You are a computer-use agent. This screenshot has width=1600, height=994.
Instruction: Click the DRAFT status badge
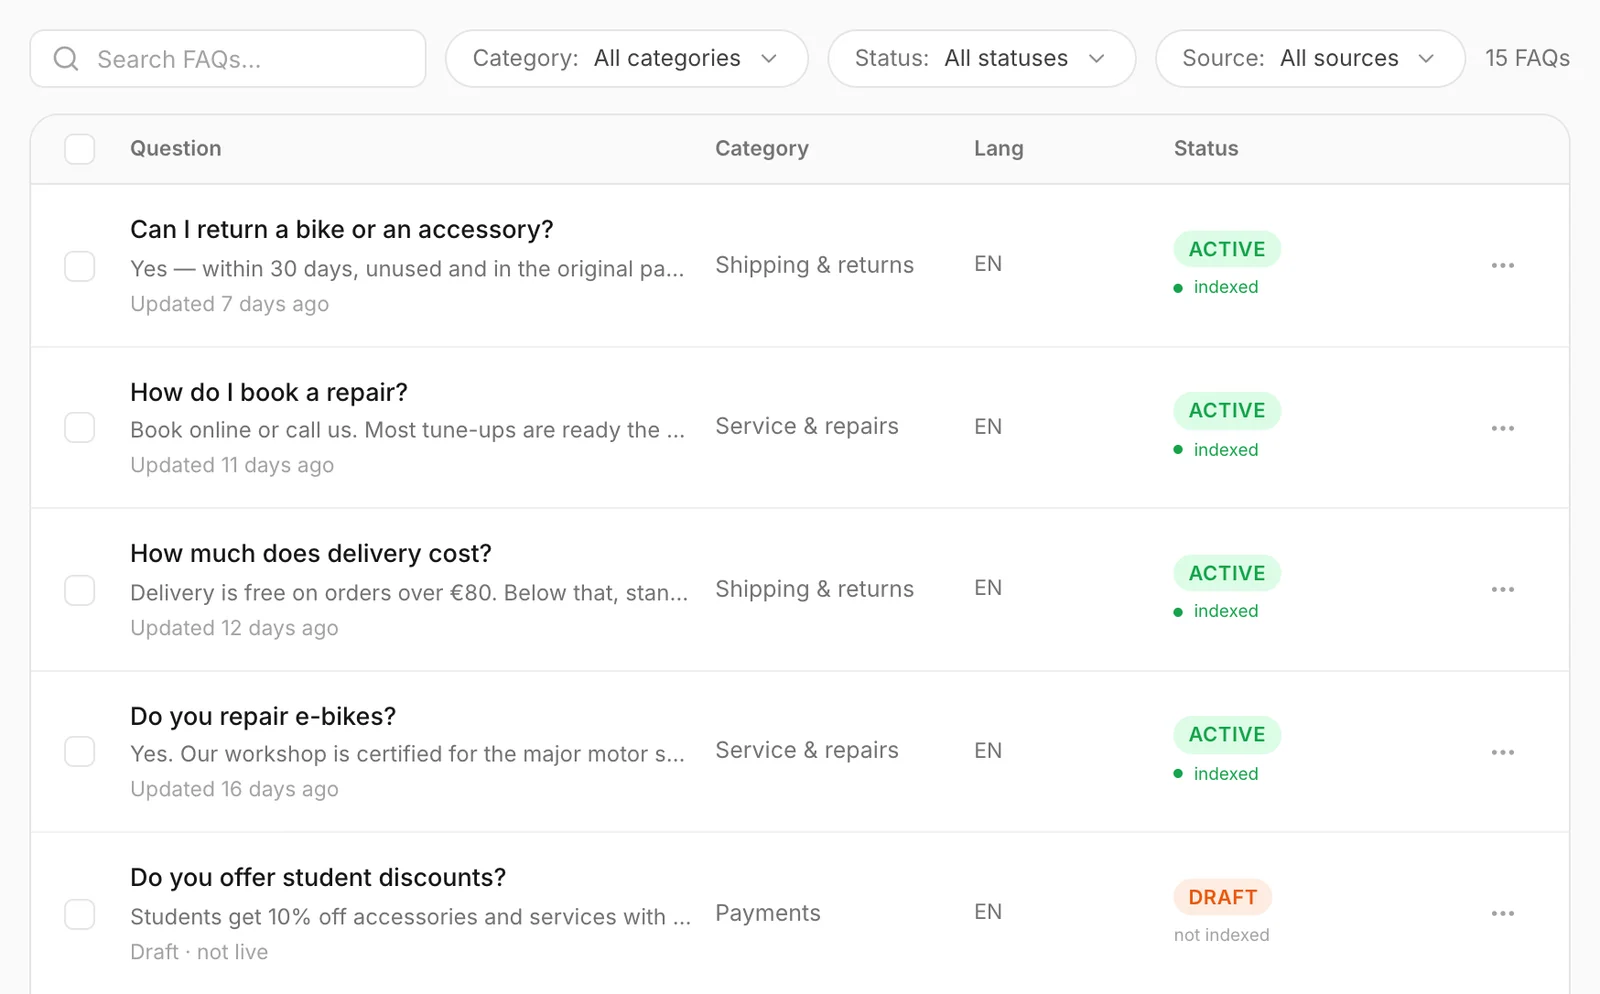coord(1222,897)
